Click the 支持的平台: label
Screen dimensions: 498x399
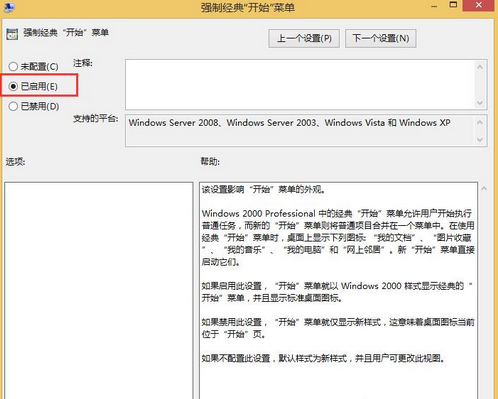(96, 118)
